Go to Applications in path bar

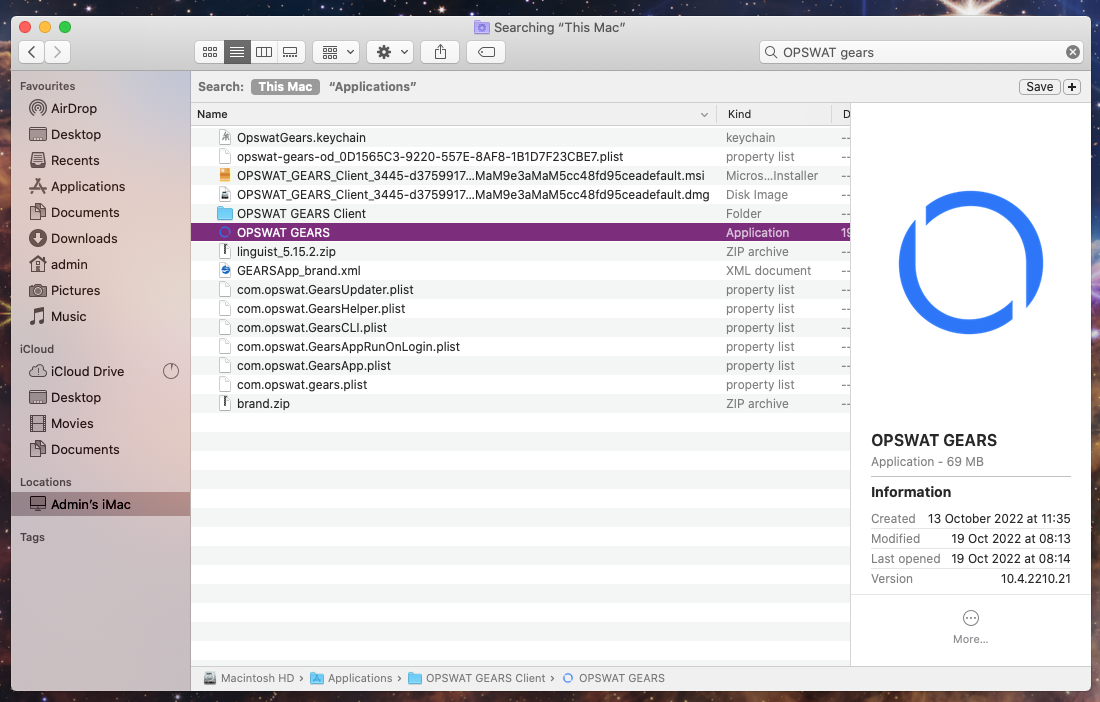coord(351,678)
